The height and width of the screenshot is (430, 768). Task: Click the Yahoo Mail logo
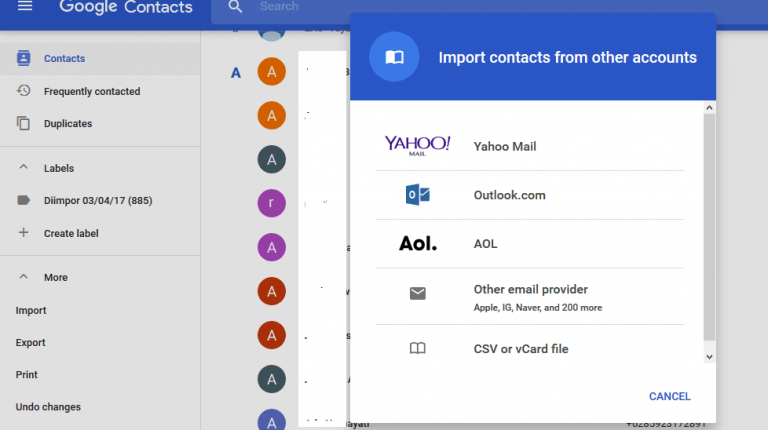417,145
